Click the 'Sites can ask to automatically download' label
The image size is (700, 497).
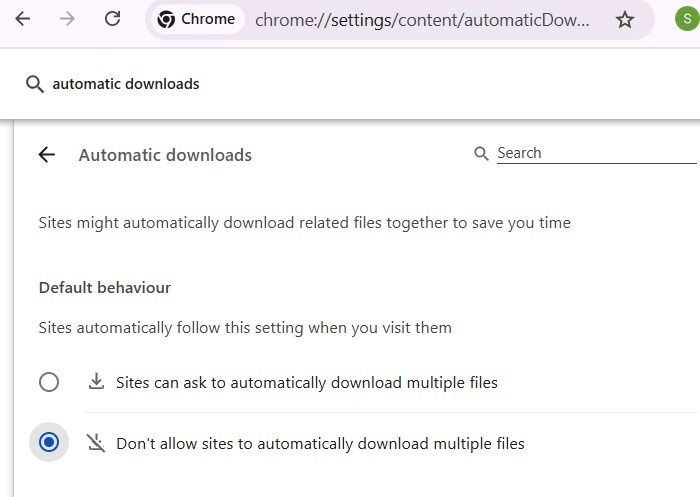(306, 382)
